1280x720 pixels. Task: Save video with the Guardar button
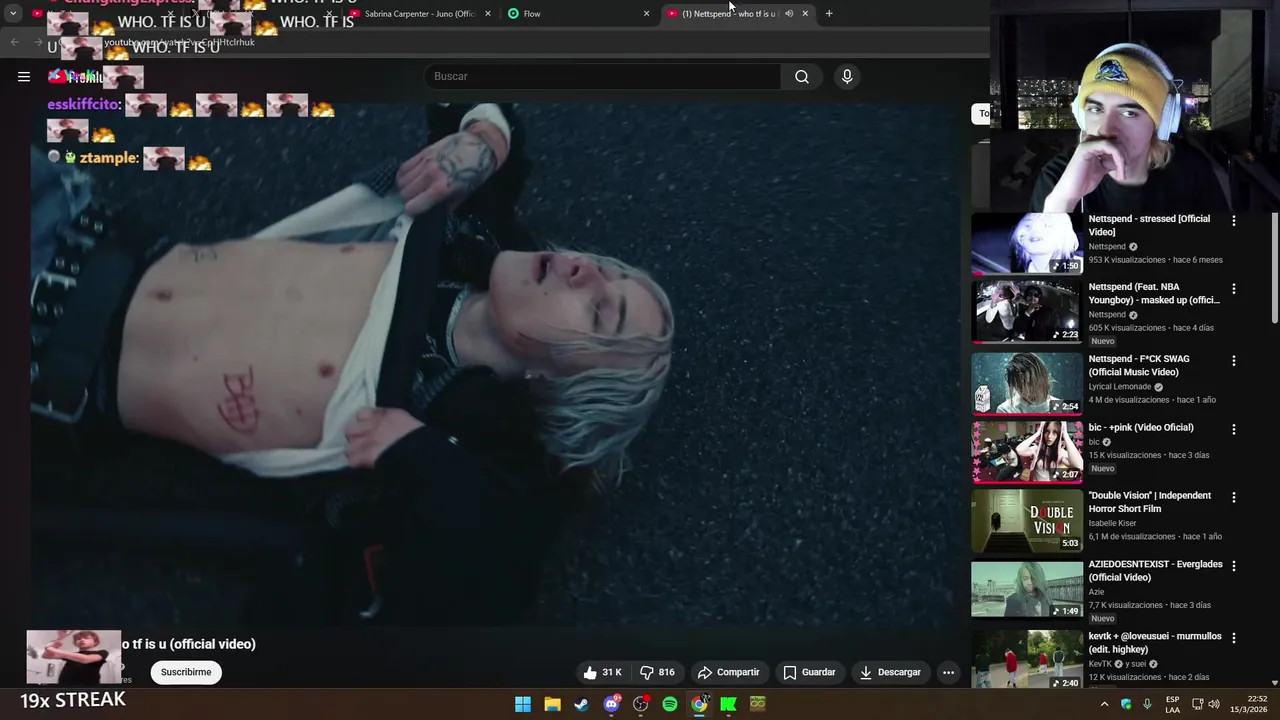click(x=809, y=672)
